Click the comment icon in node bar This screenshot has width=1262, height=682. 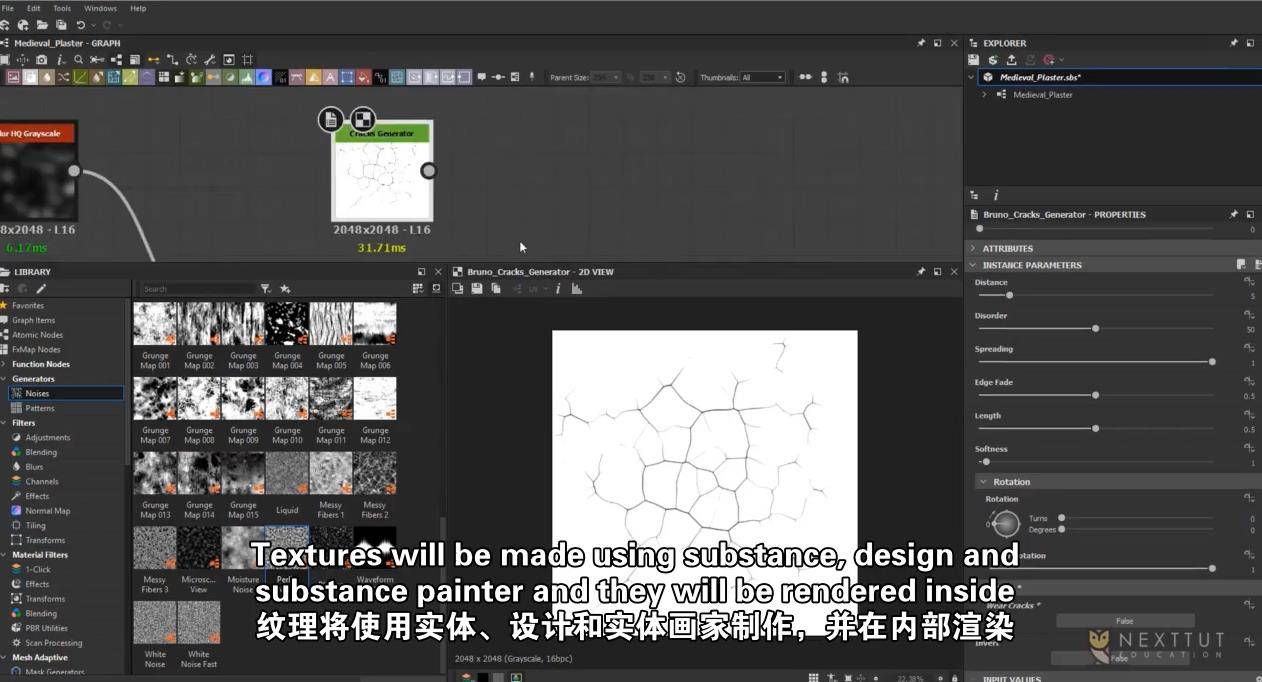point(481,77)
